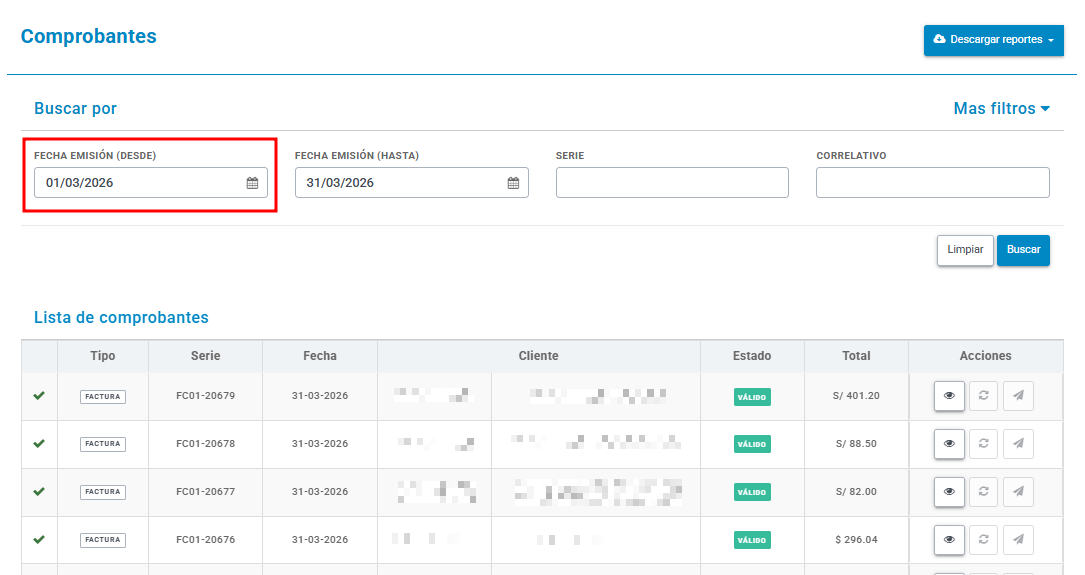
Task: View invoice FC01-20677 with eye icon
Action: [x=949, y=492]
